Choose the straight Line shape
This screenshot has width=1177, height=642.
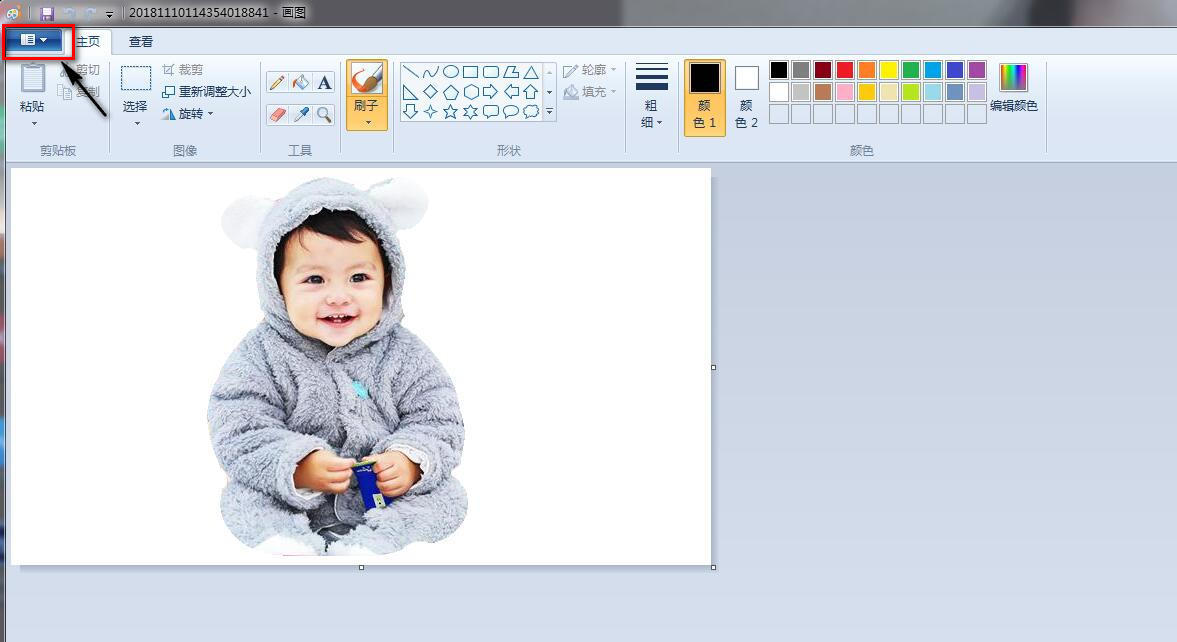(411, 72)
